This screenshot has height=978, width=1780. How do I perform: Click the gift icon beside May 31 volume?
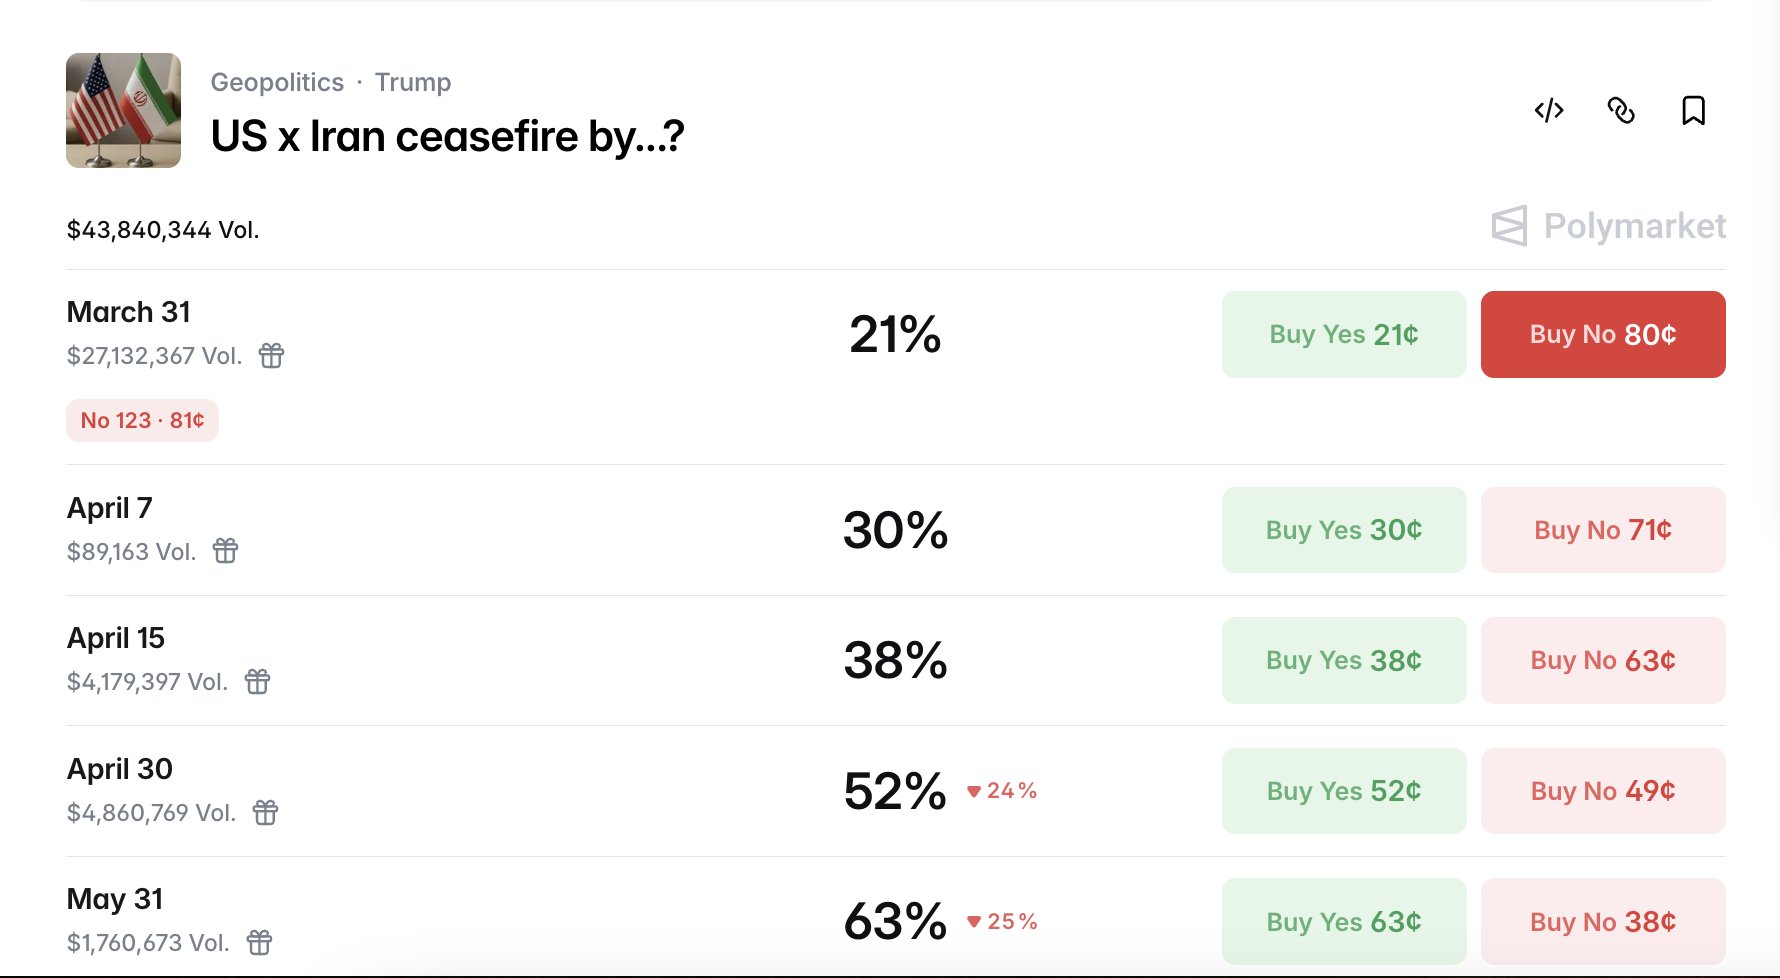[x=259, y=942]
